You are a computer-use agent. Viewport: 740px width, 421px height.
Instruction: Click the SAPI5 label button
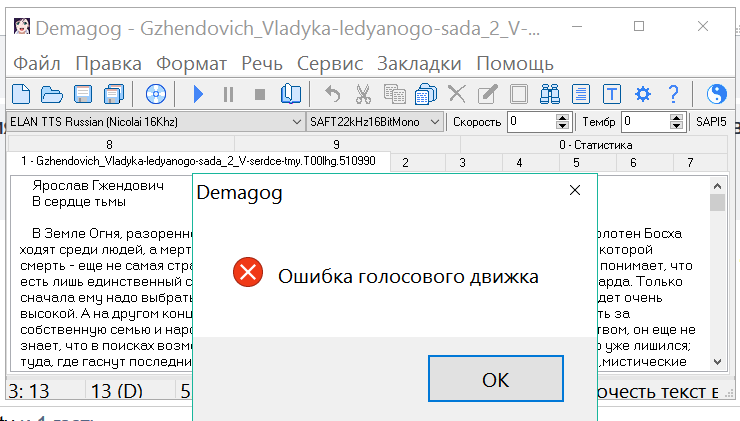711,122
